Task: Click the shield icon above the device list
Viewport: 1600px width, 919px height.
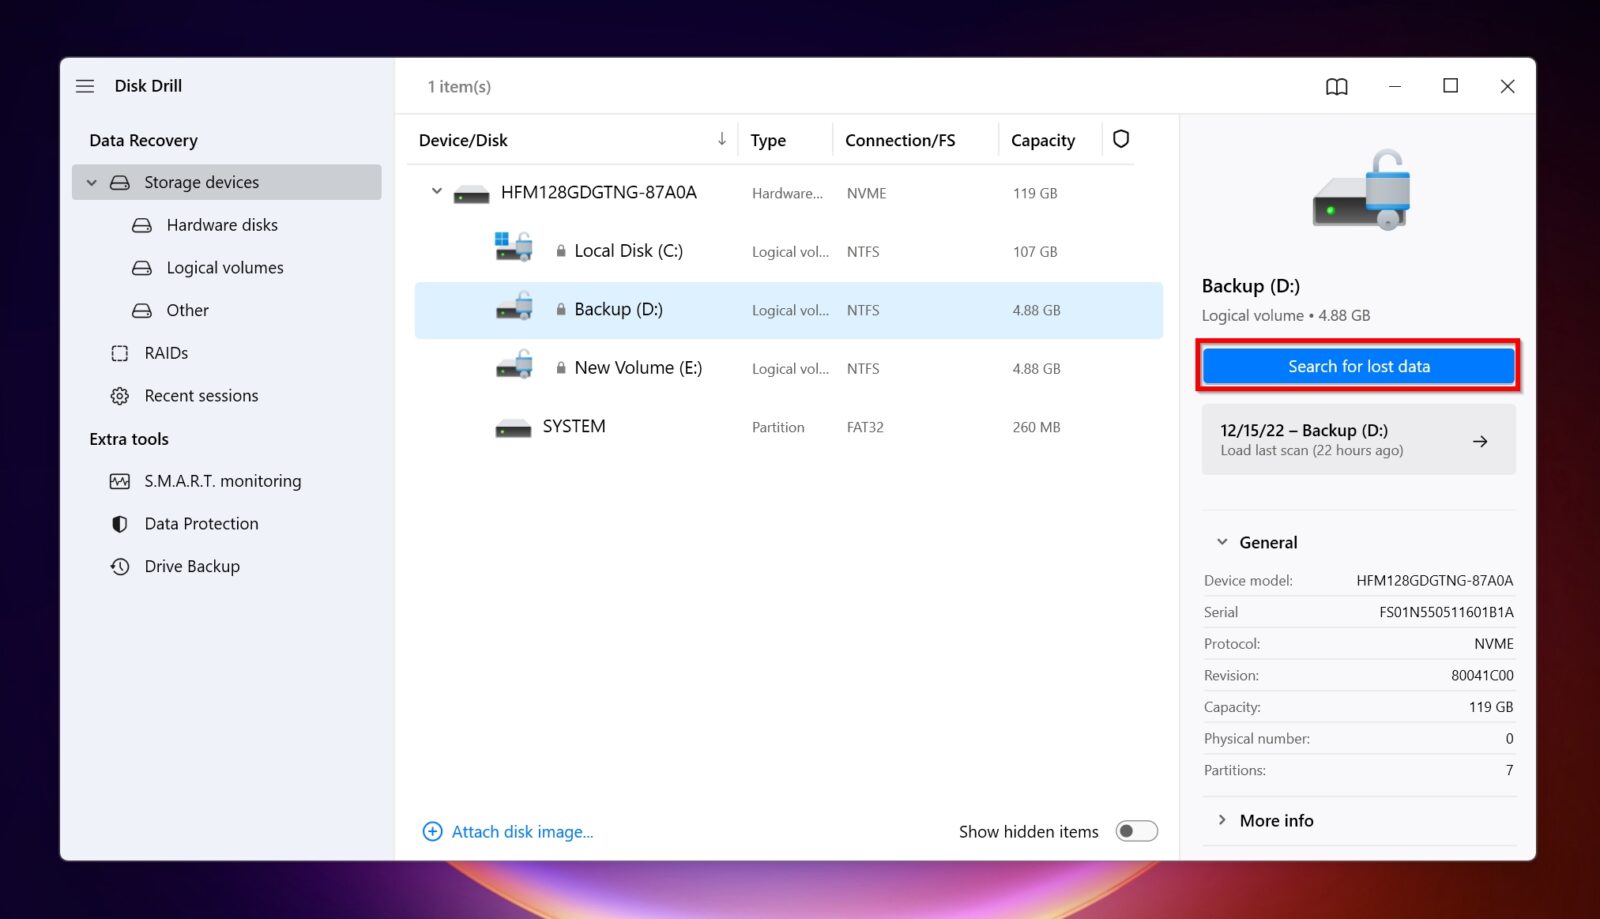Action: pos(1119,139)
